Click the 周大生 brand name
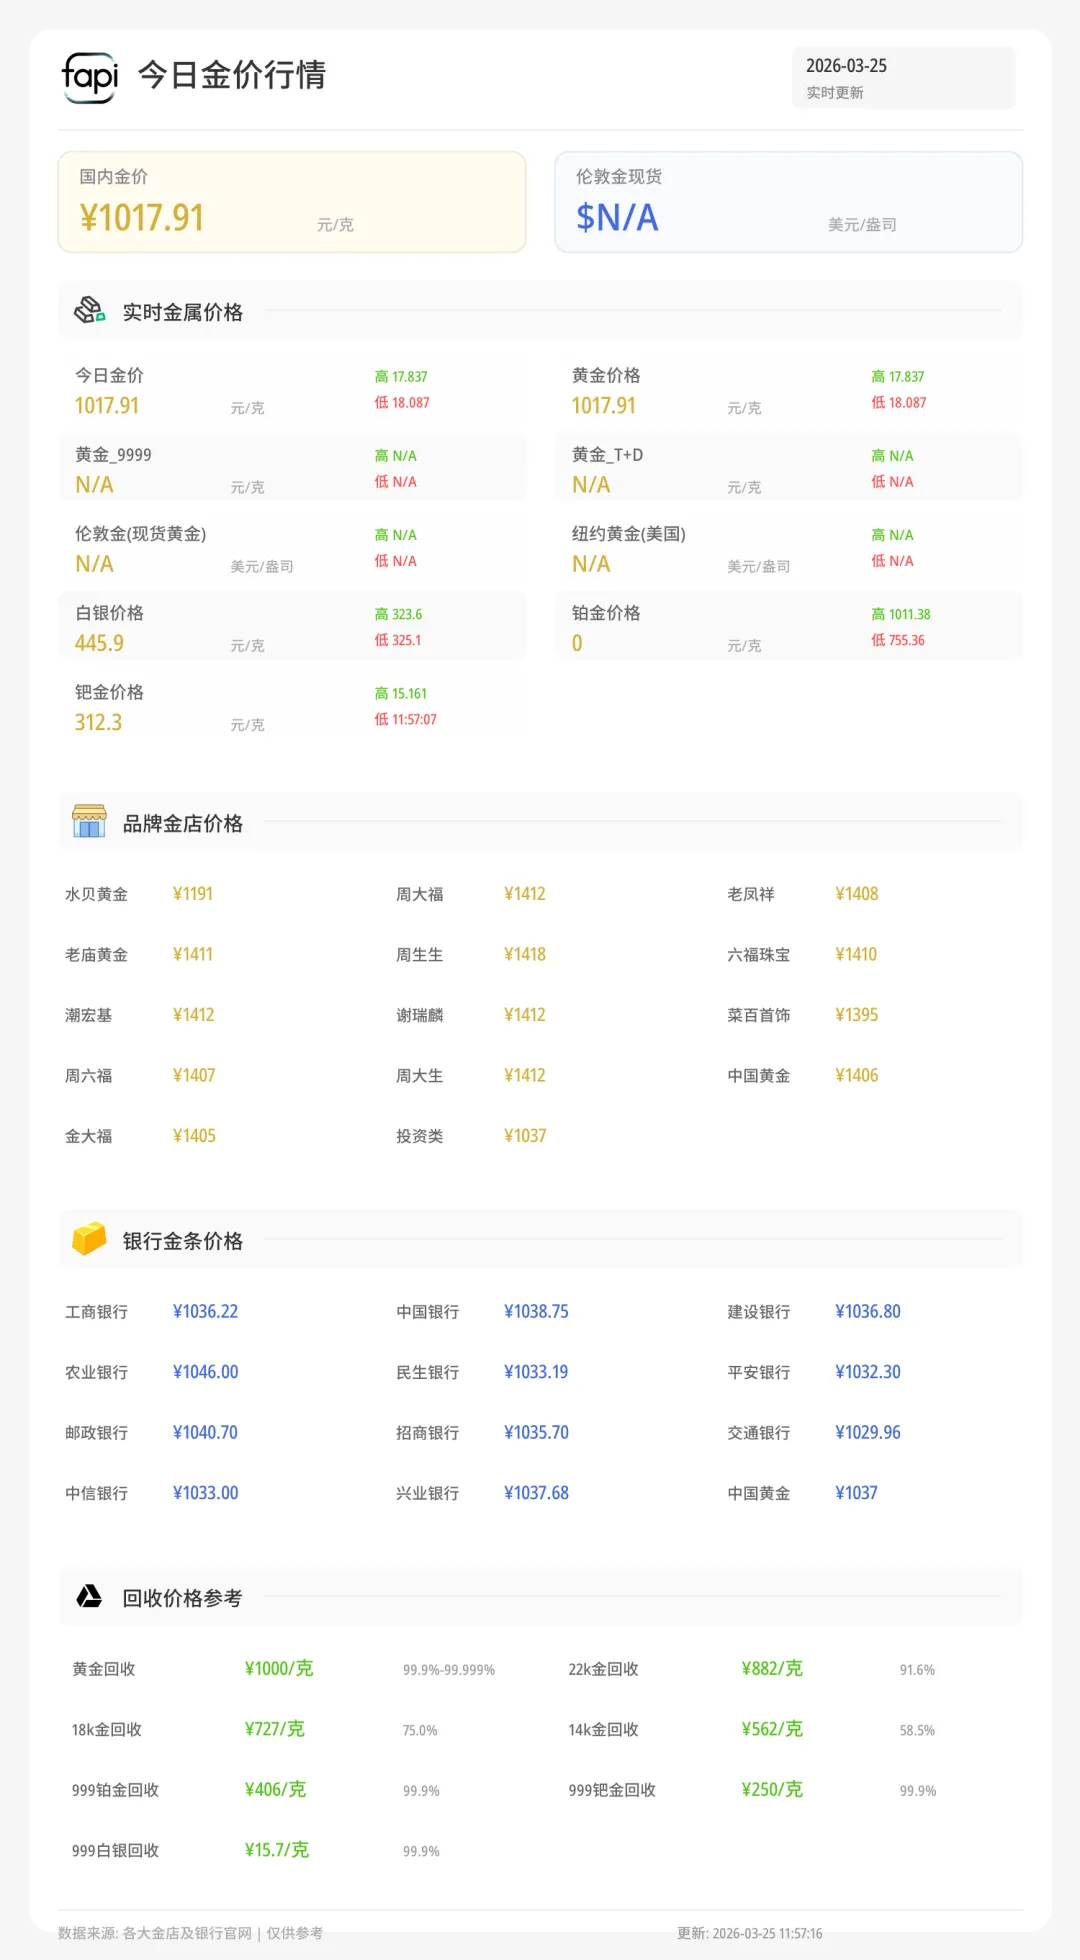The image size is (1080, 1960). (x=420, y=1076)
